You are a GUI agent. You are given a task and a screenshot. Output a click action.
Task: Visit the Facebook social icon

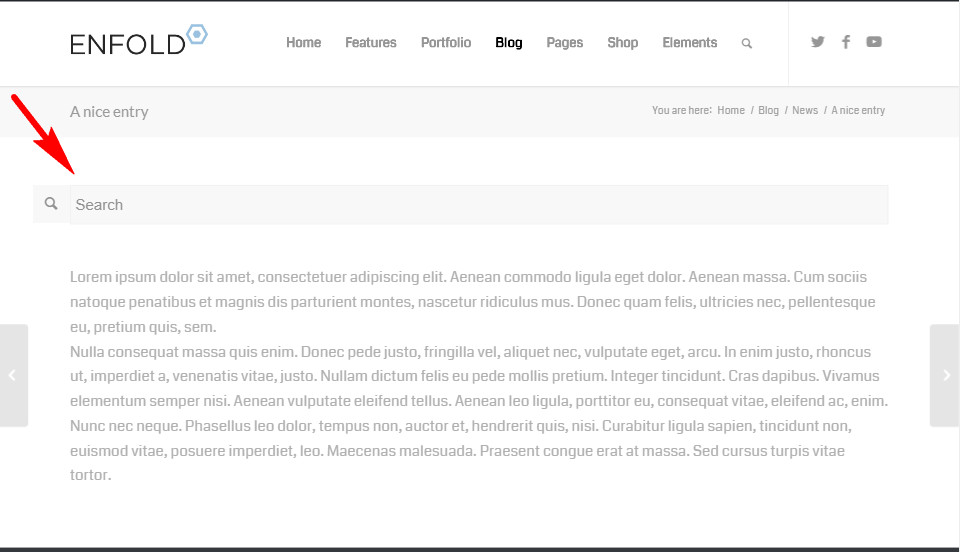pos(846,42)
